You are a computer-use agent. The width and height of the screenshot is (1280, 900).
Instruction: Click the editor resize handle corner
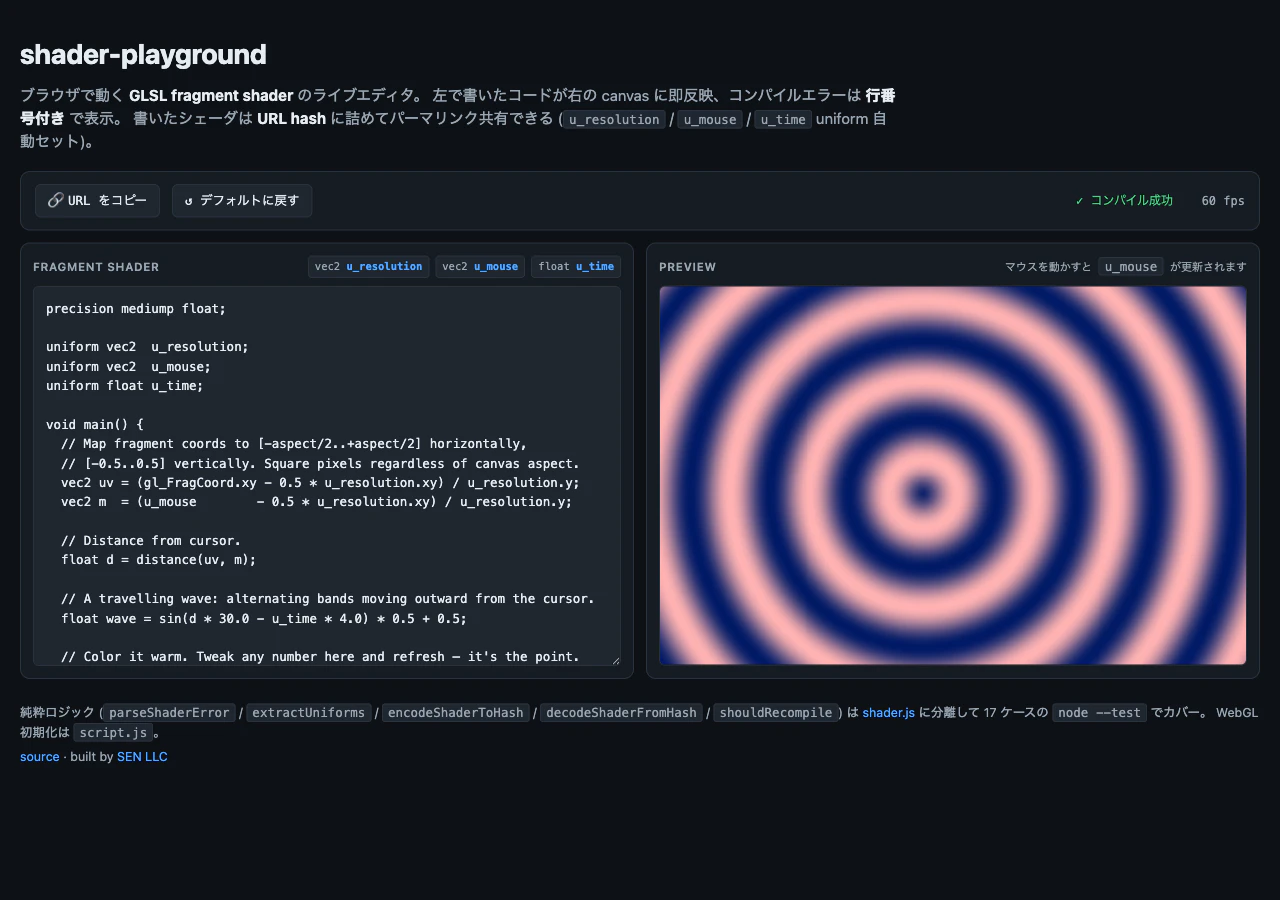pyautogui.click(x=615, y=660)
